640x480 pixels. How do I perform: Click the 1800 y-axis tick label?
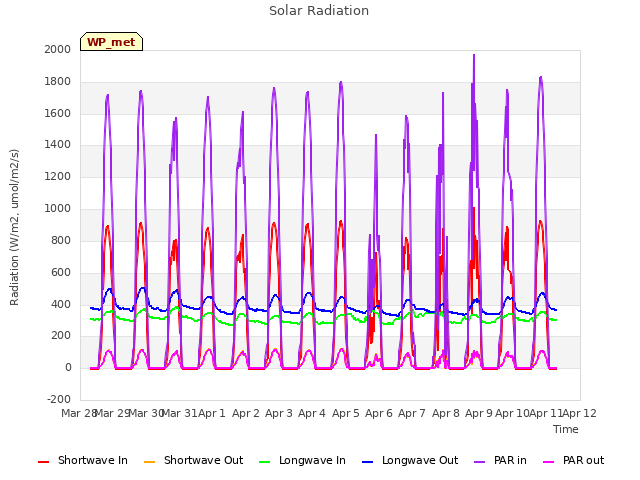(58, 82)
